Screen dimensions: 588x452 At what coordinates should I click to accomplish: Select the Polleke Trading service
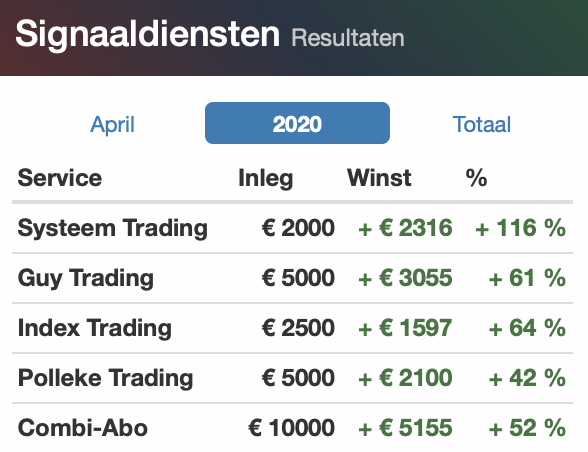point(105,378)
